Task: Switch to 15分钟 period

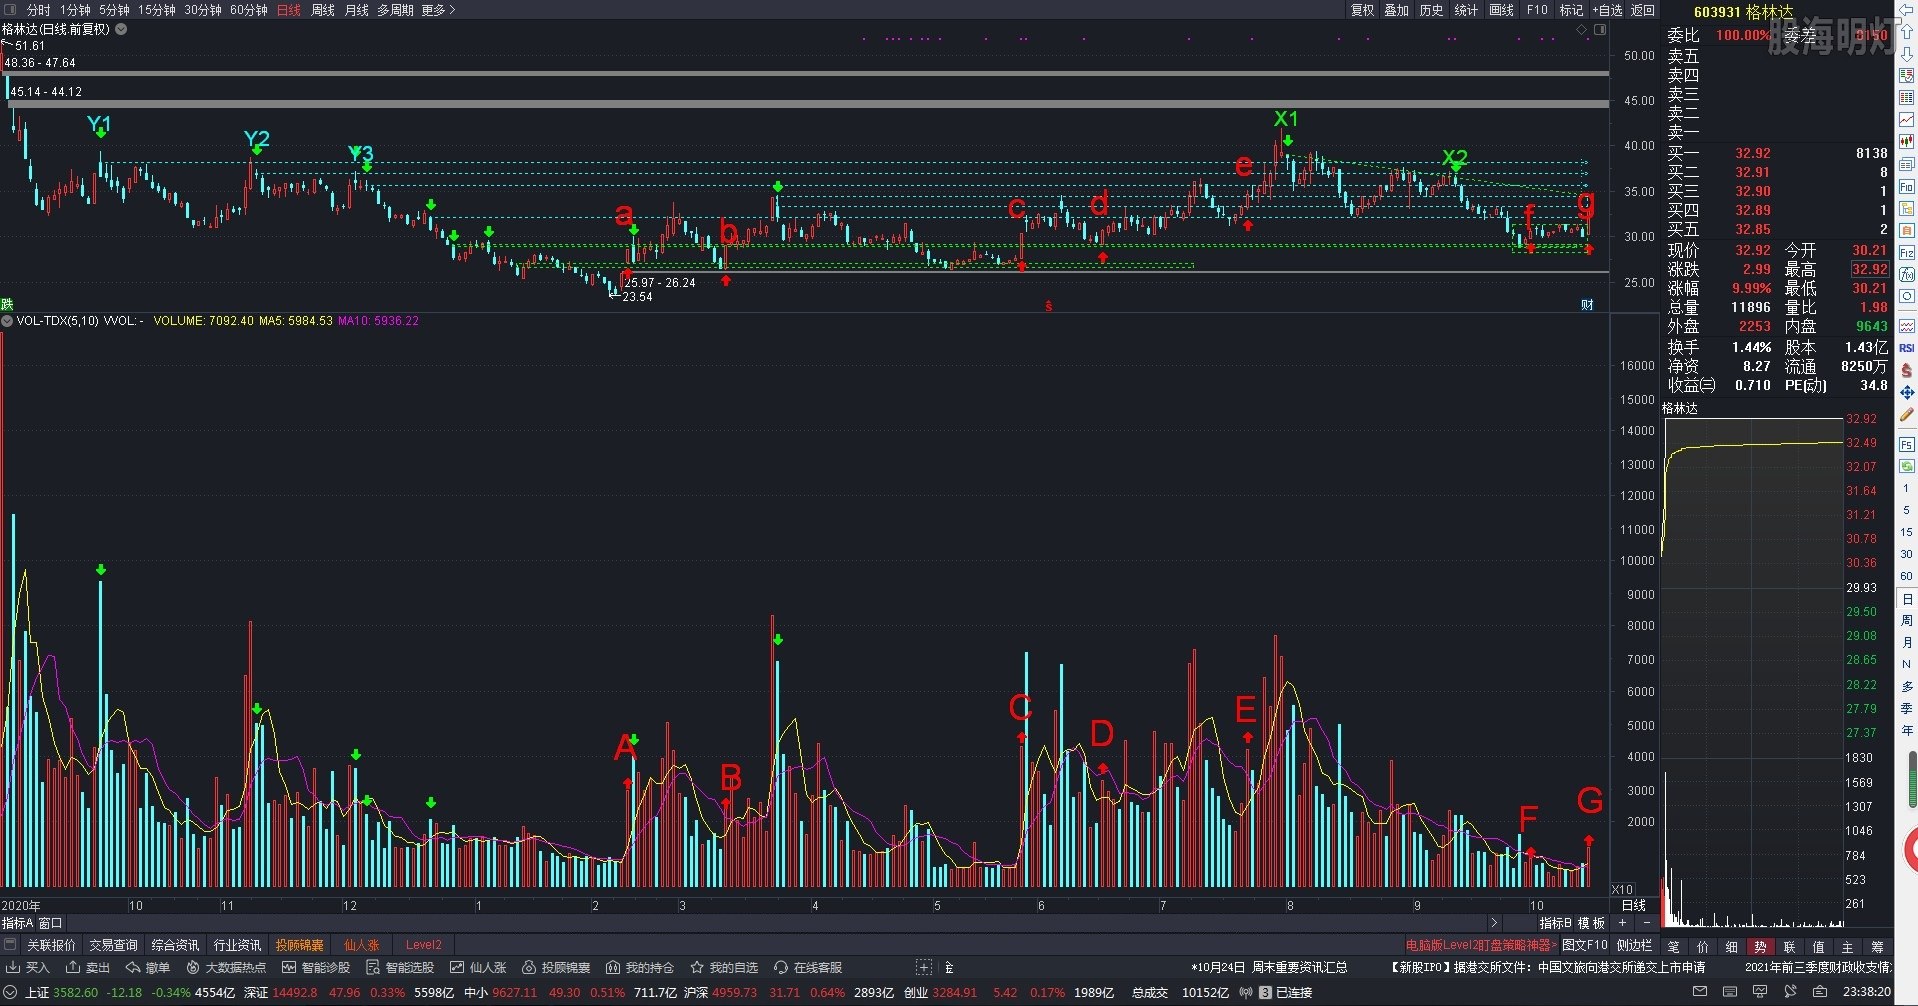Action: coord(157,10)
